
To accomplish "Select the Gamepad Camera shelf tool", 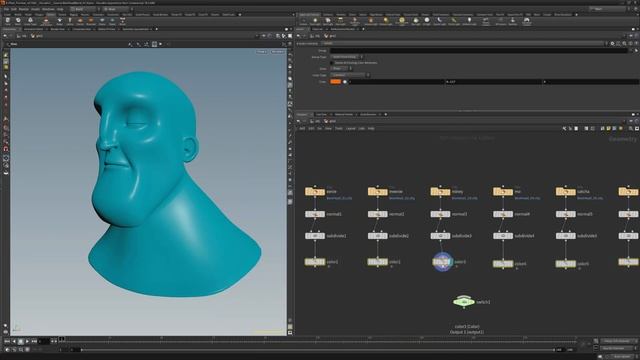I will pos(527,21).
